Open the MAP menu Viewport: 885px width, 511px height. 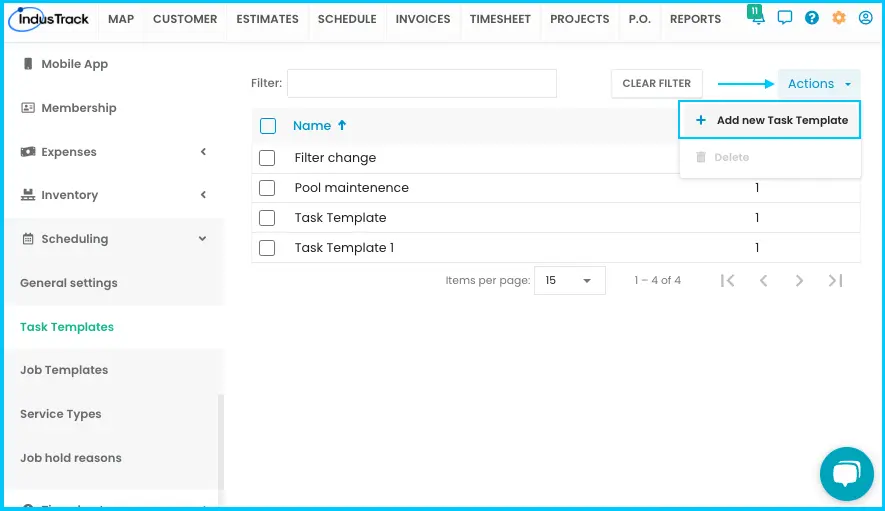(121, 19)
